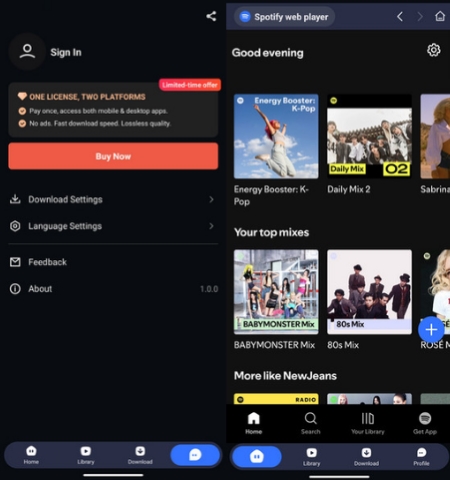Open Daily Mix 2 cover
The height and width of the screenshot is (480, 450).
[369, 136]
